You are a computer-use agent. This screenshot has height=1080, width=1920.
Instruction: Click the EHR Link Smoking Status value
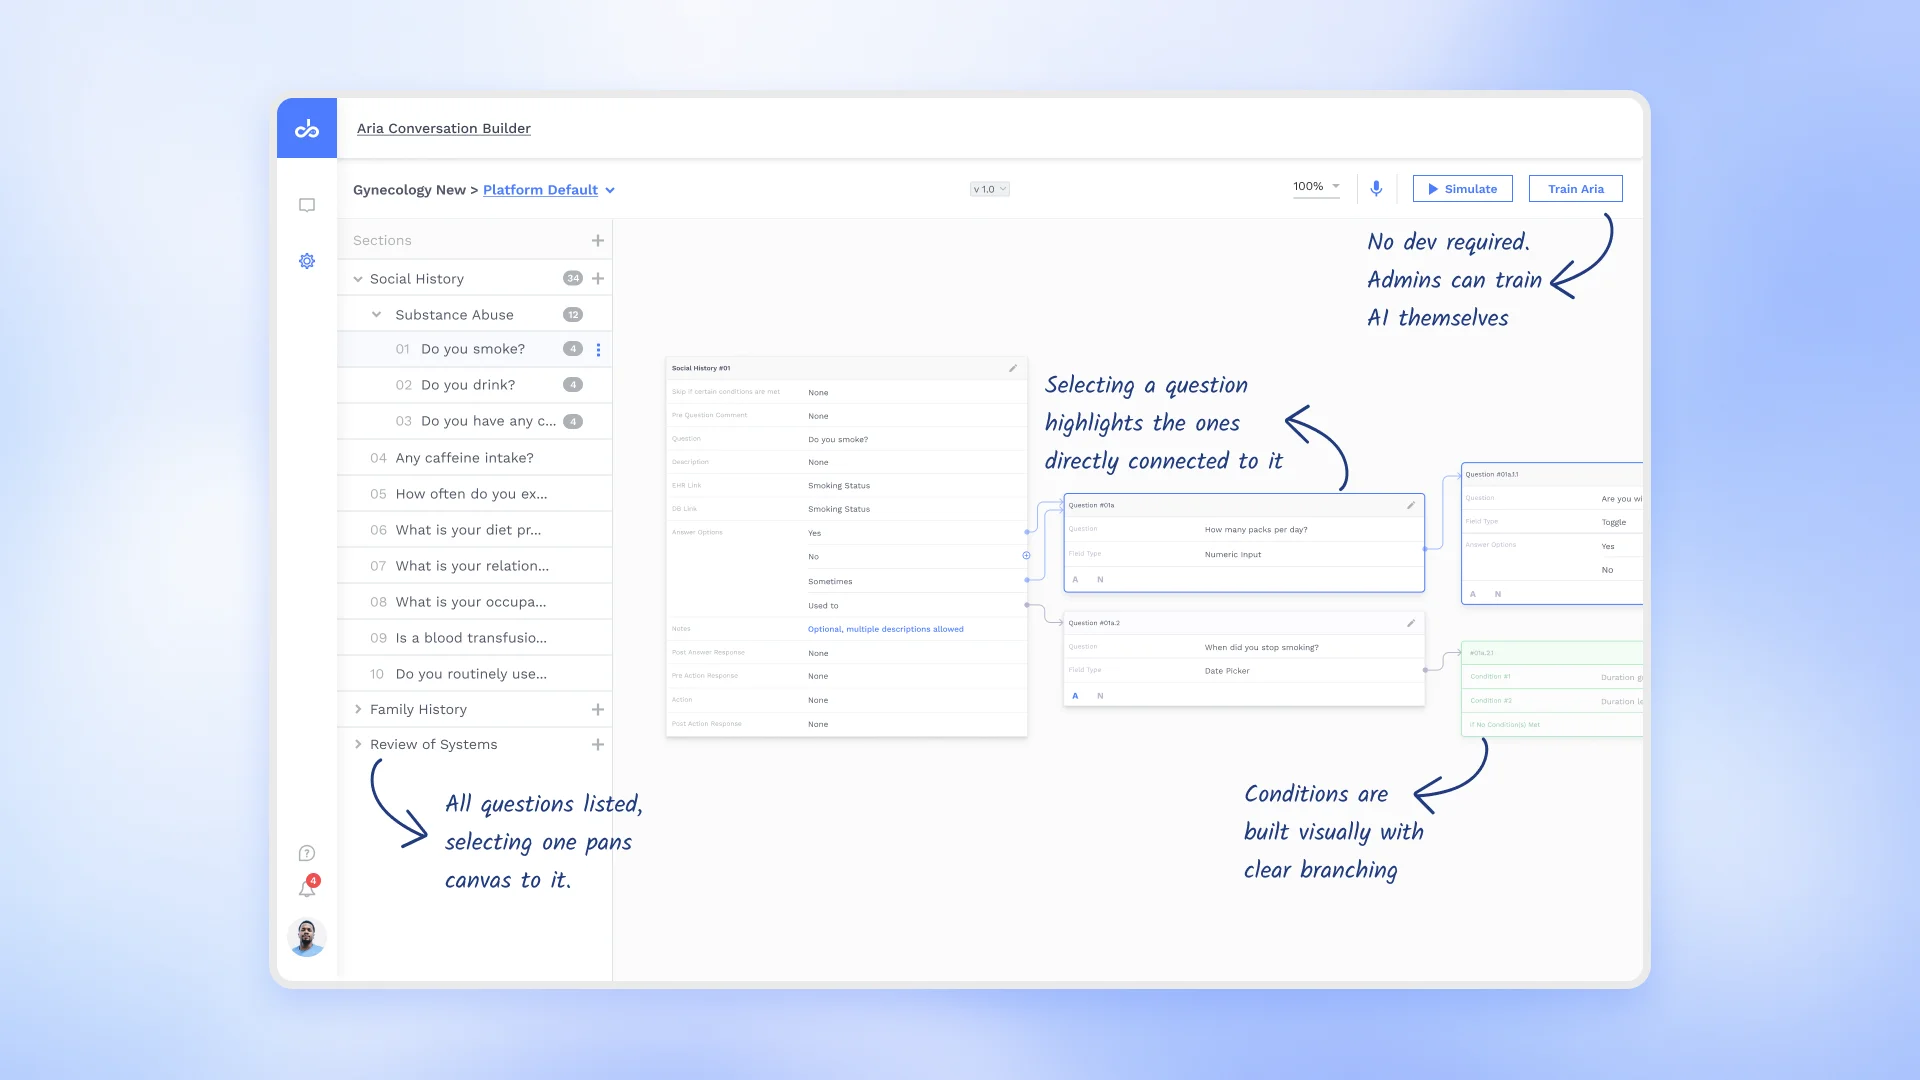coord(839,486)
